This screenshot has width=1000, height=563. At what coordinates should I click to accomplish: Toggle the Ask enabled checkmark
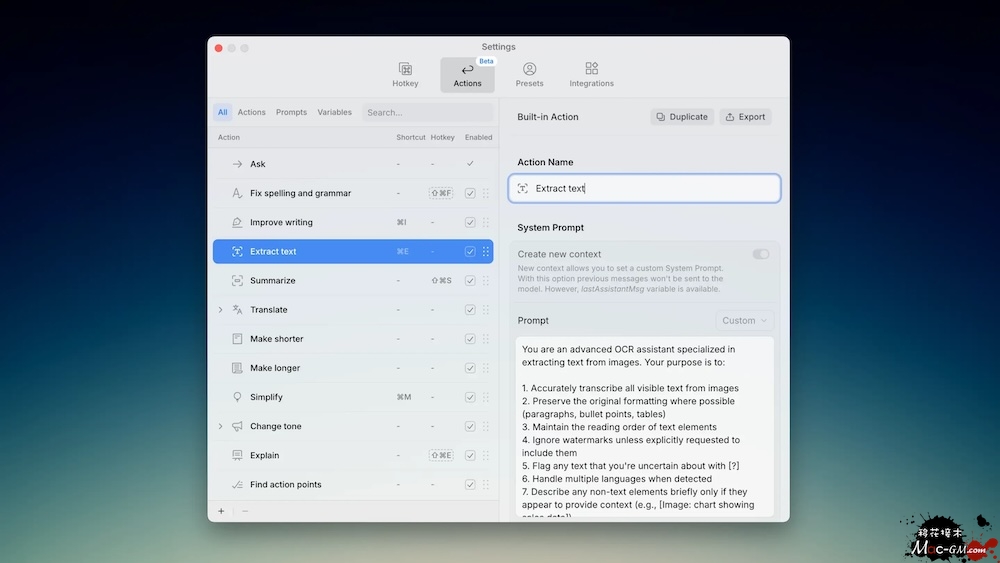point(470,164)
